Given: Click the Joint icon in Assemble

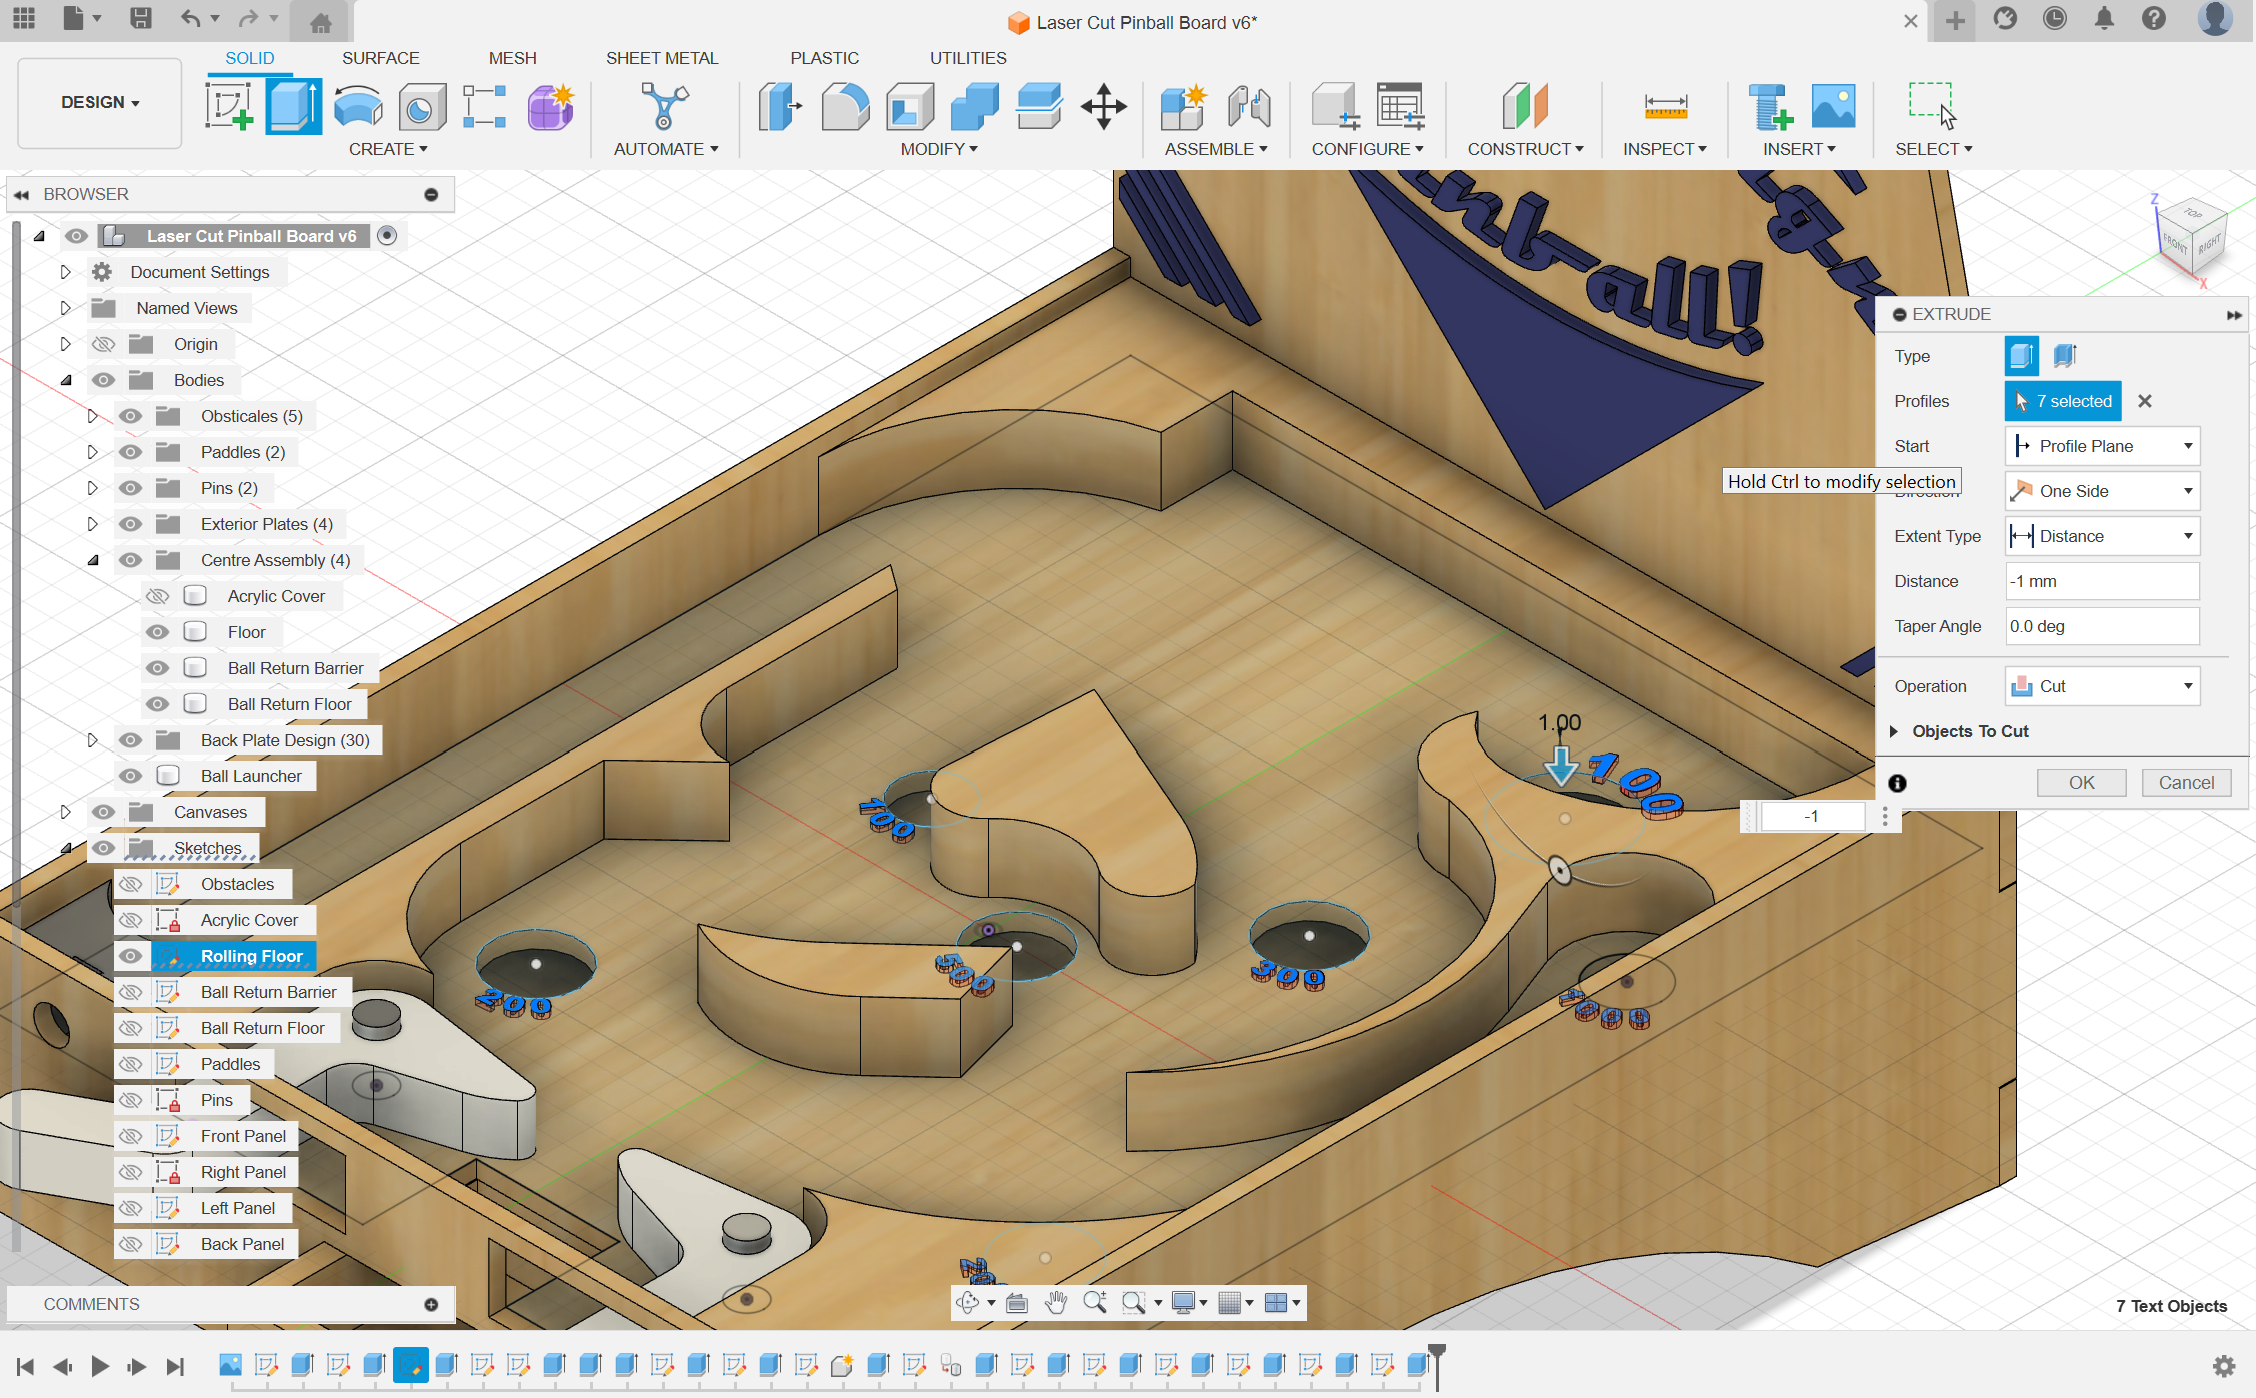Looking at the screenshot, I should (x=1249, y=106).
